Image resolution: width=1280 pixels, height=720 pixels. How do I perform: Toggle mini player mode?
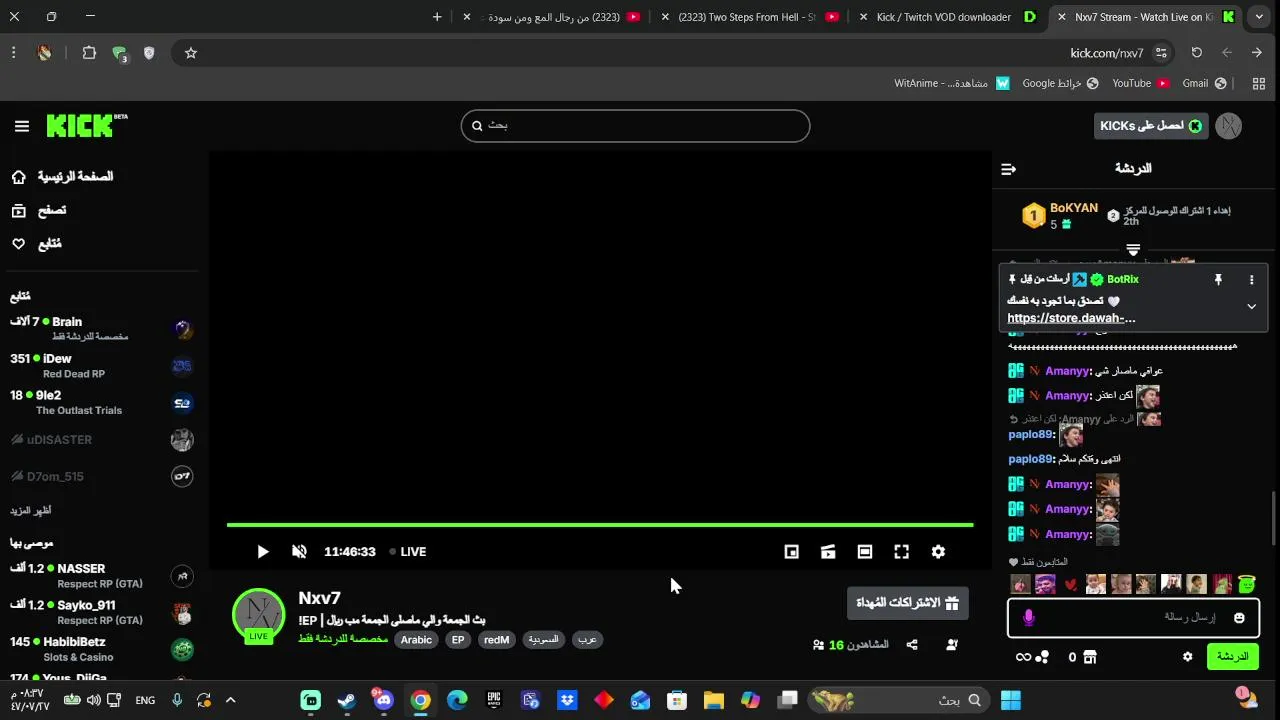791,551
